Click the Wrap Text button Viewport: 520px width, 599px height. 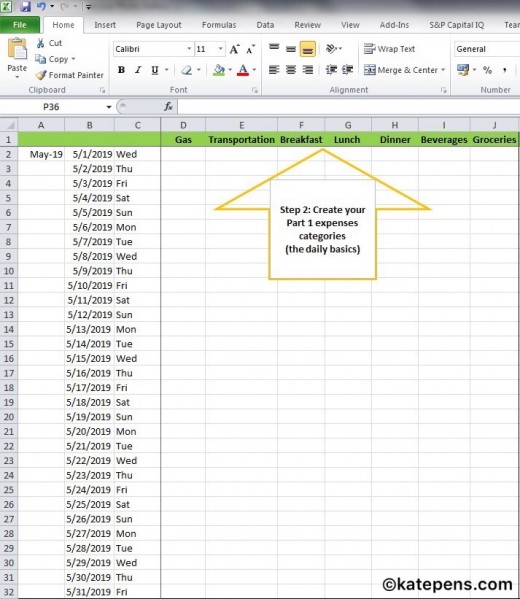pyautogui.click(x=389, y=49)
